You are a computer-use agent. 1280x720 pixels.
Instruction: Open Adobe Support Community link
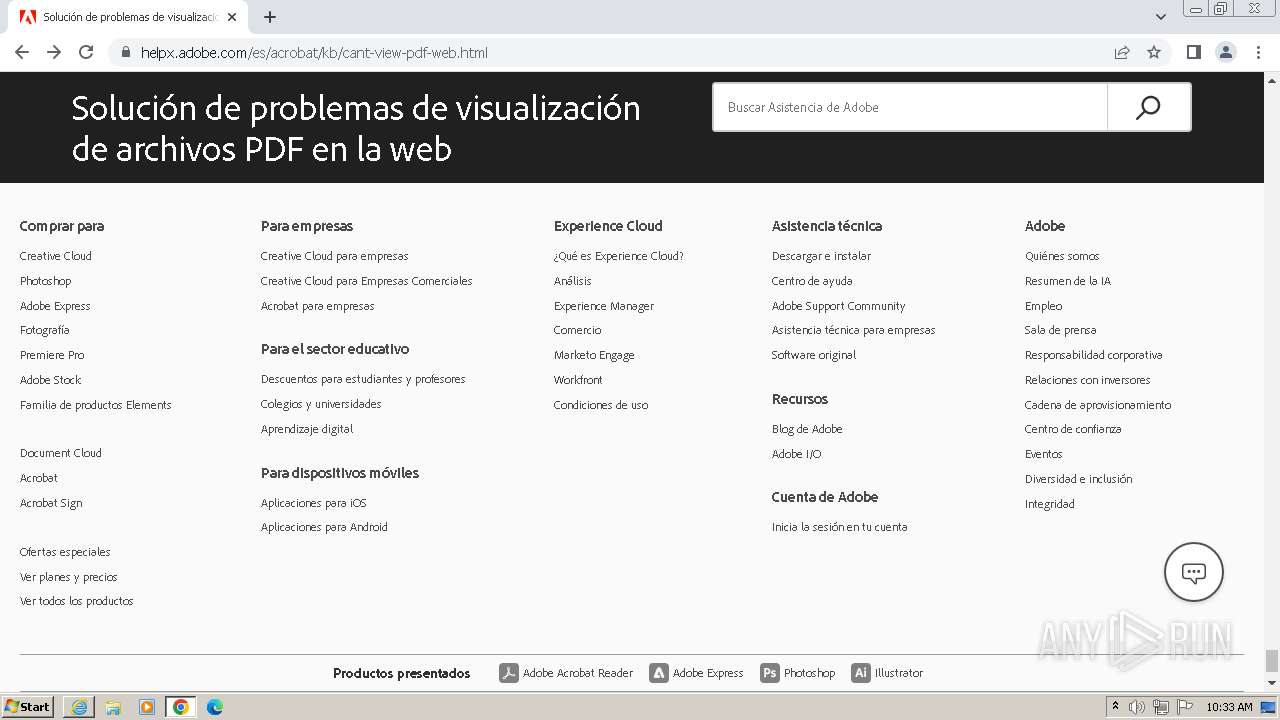838,306
